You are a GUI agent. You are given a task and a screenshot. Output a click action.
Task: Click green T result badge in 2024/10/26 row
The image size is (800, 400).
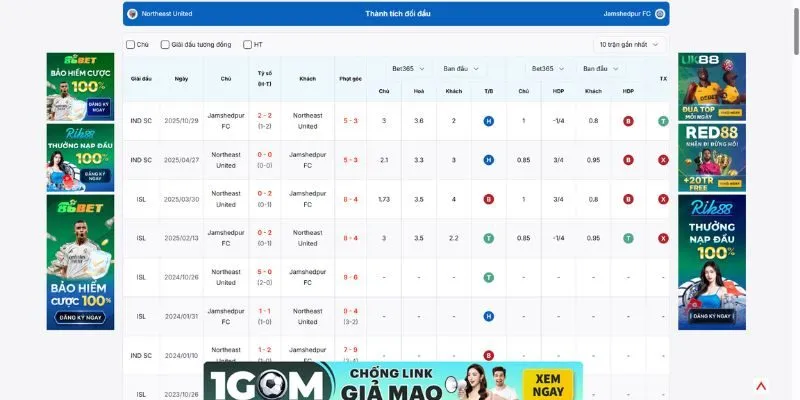(x=489, y=277)
